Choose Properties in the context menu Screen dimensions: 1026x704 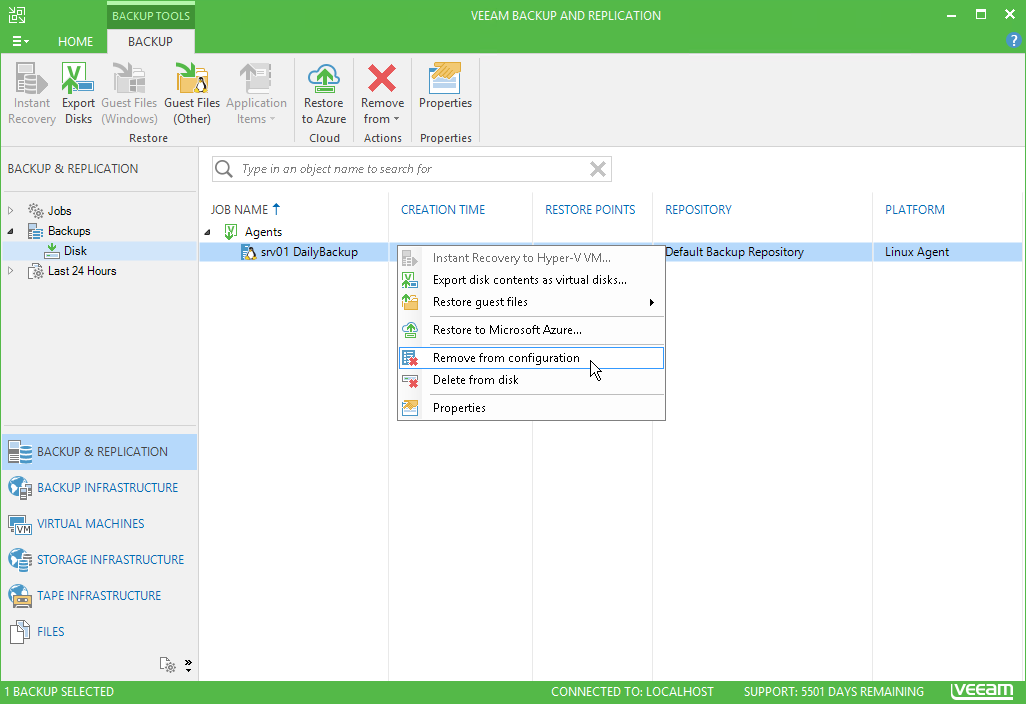[x=531, y=408]
